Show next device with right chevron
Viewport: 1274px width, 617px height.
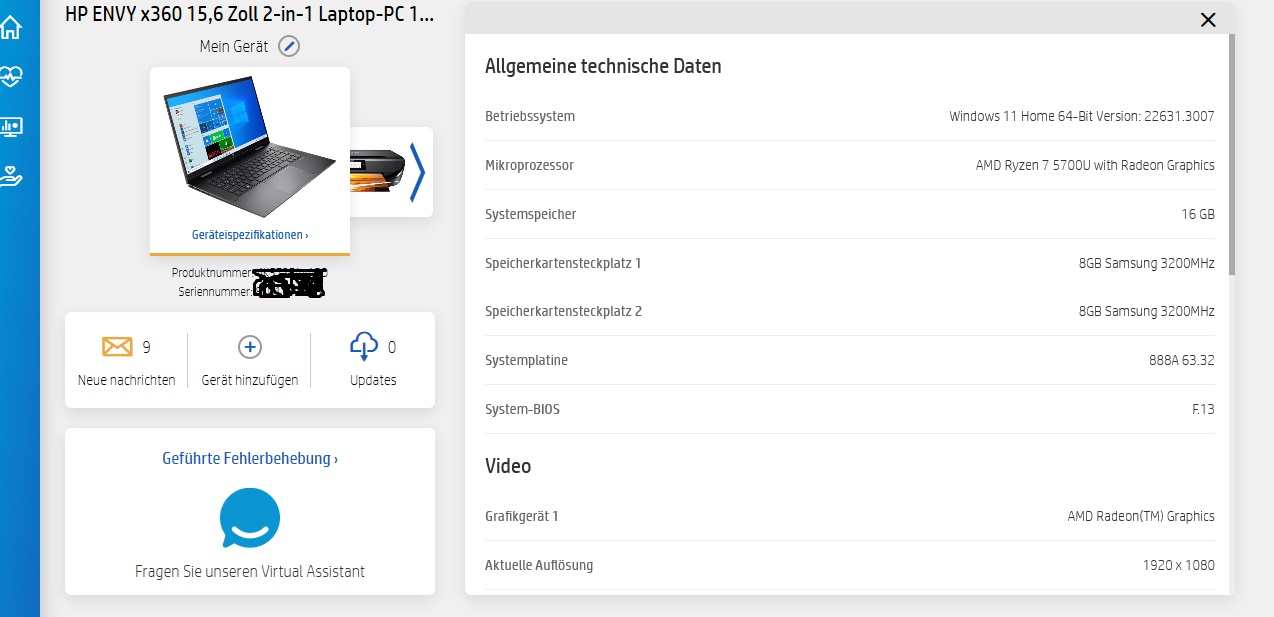(417, 172)
